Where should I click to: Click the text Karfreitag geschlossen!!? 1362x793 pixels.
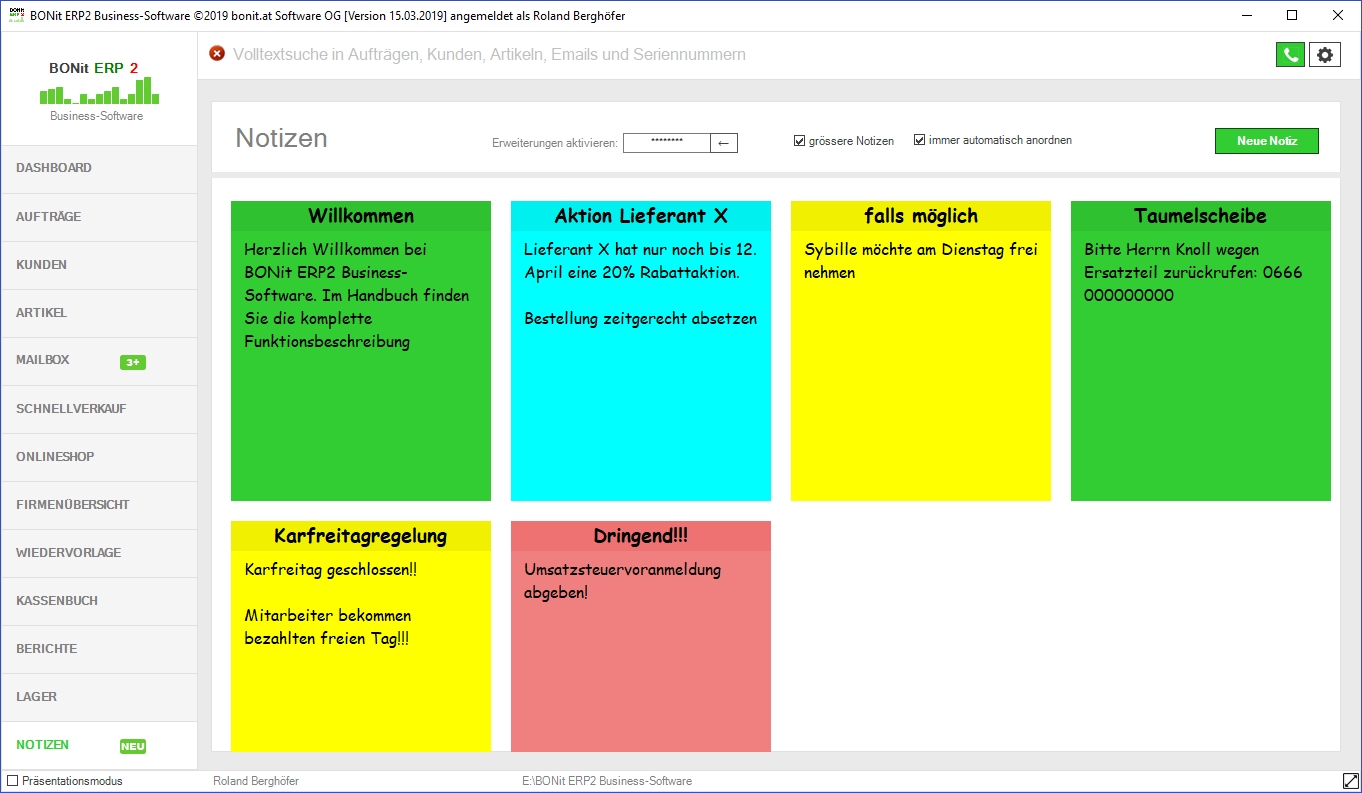(331, 570)
